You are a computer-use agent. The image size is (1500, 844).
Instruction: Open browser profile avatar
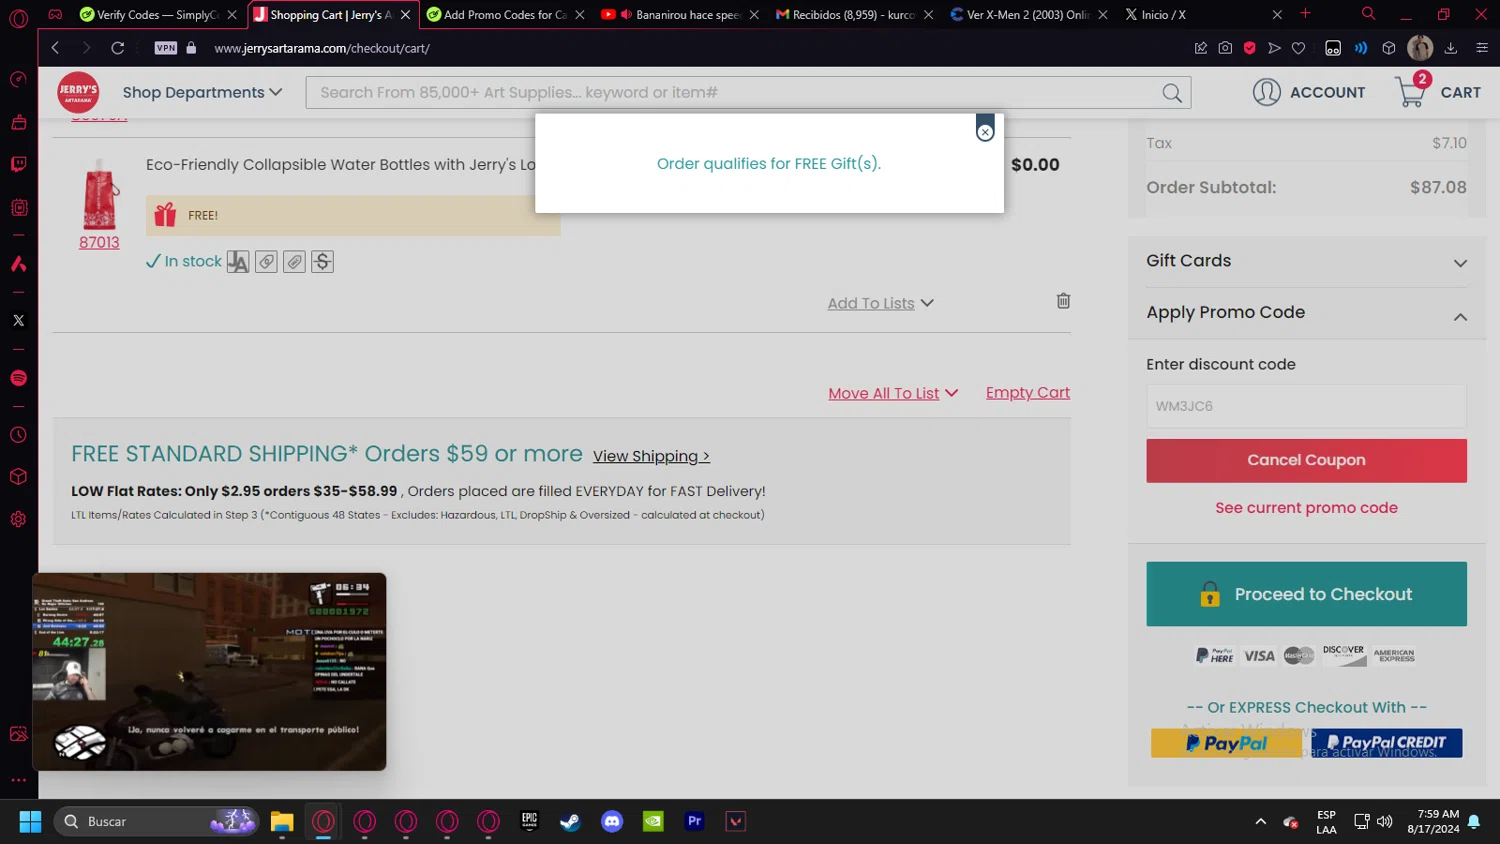pyautogui.click(x=1420, y=48)
